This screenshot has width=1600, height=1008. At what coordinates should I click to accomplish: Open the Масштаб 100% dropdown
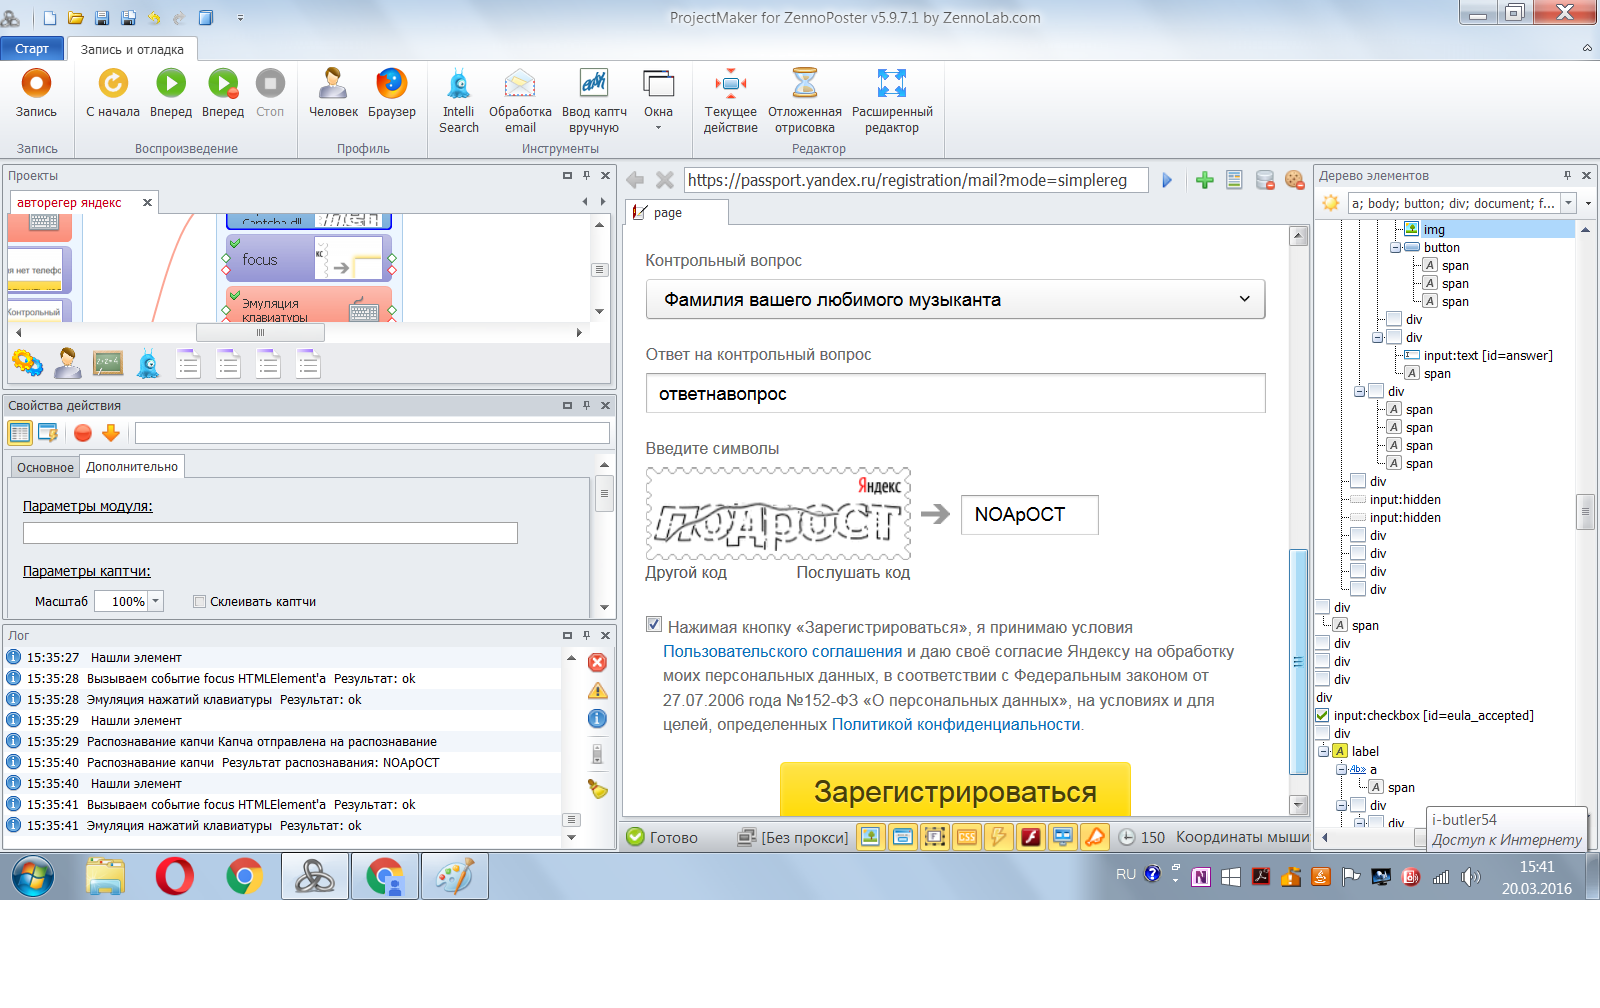[x=156, y=602]
